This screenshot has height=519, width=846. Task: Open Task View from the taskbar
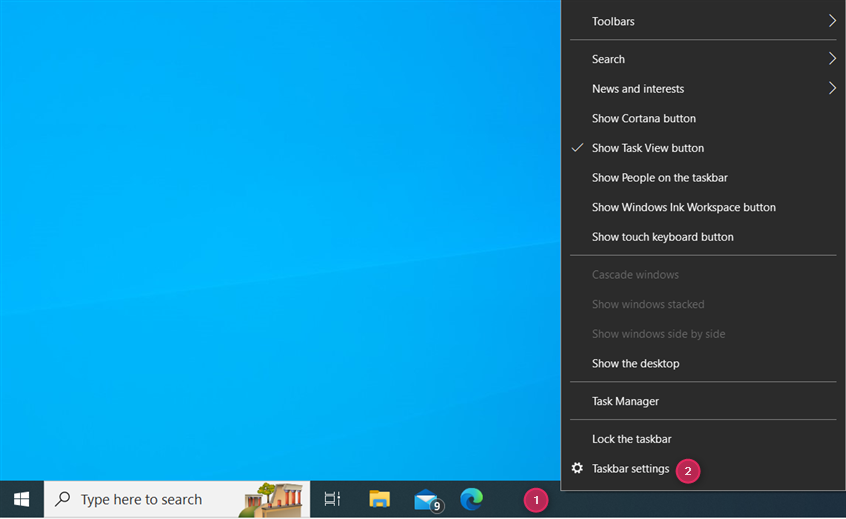332,499
